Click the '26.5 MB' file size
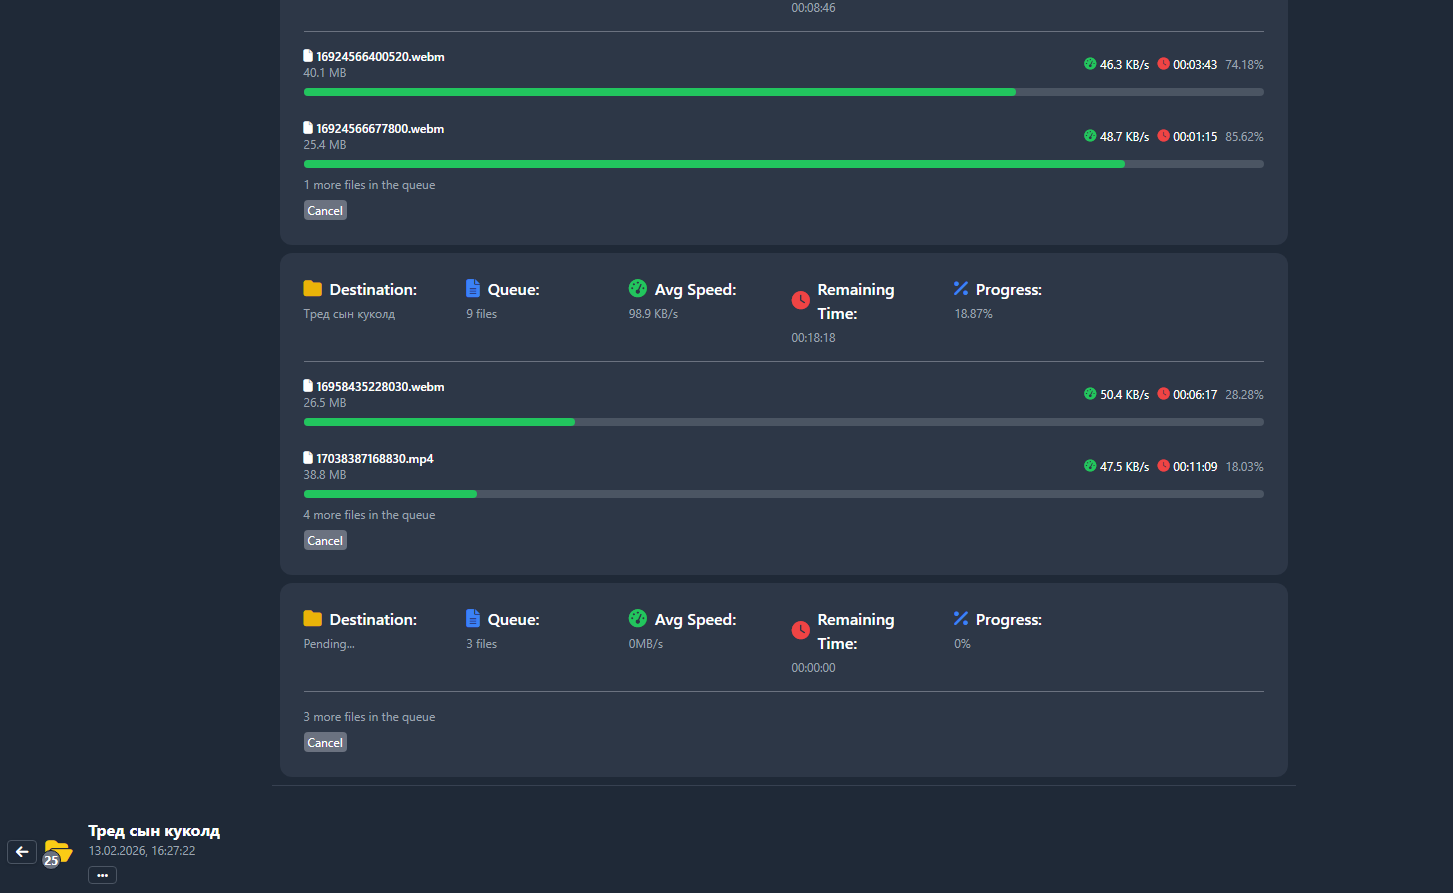 pos(325,403)
